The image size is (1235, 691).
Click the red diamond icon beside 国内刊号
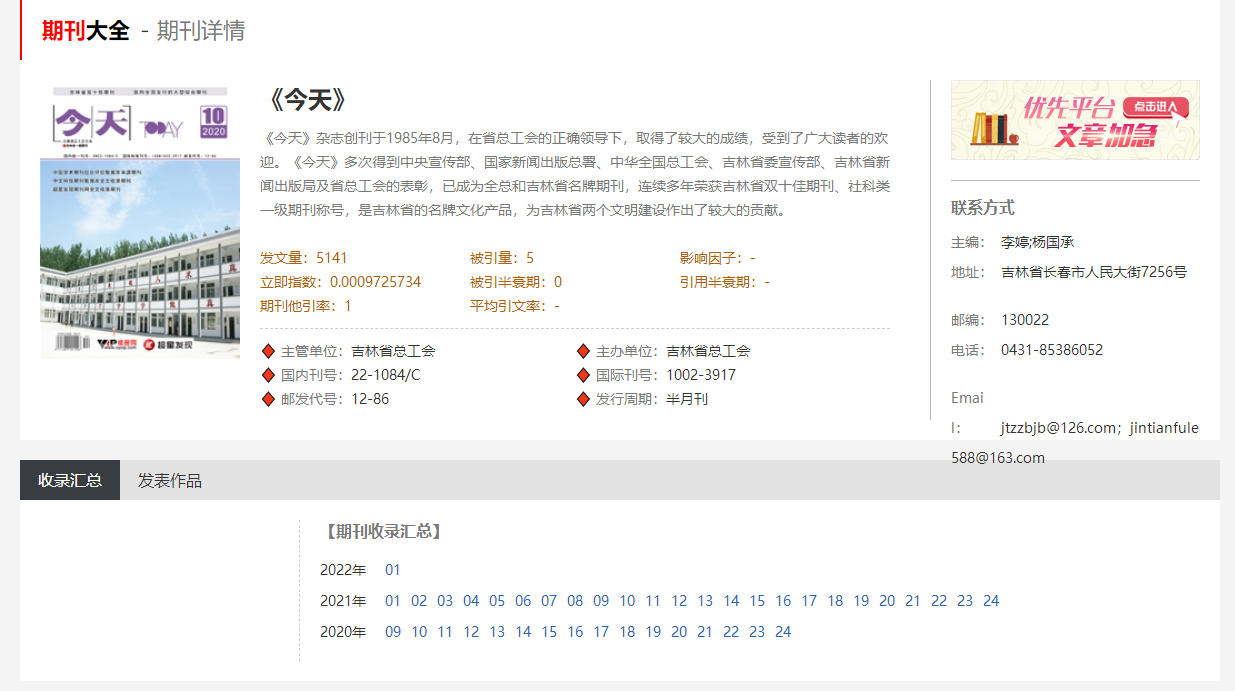[x=268, y=375]
